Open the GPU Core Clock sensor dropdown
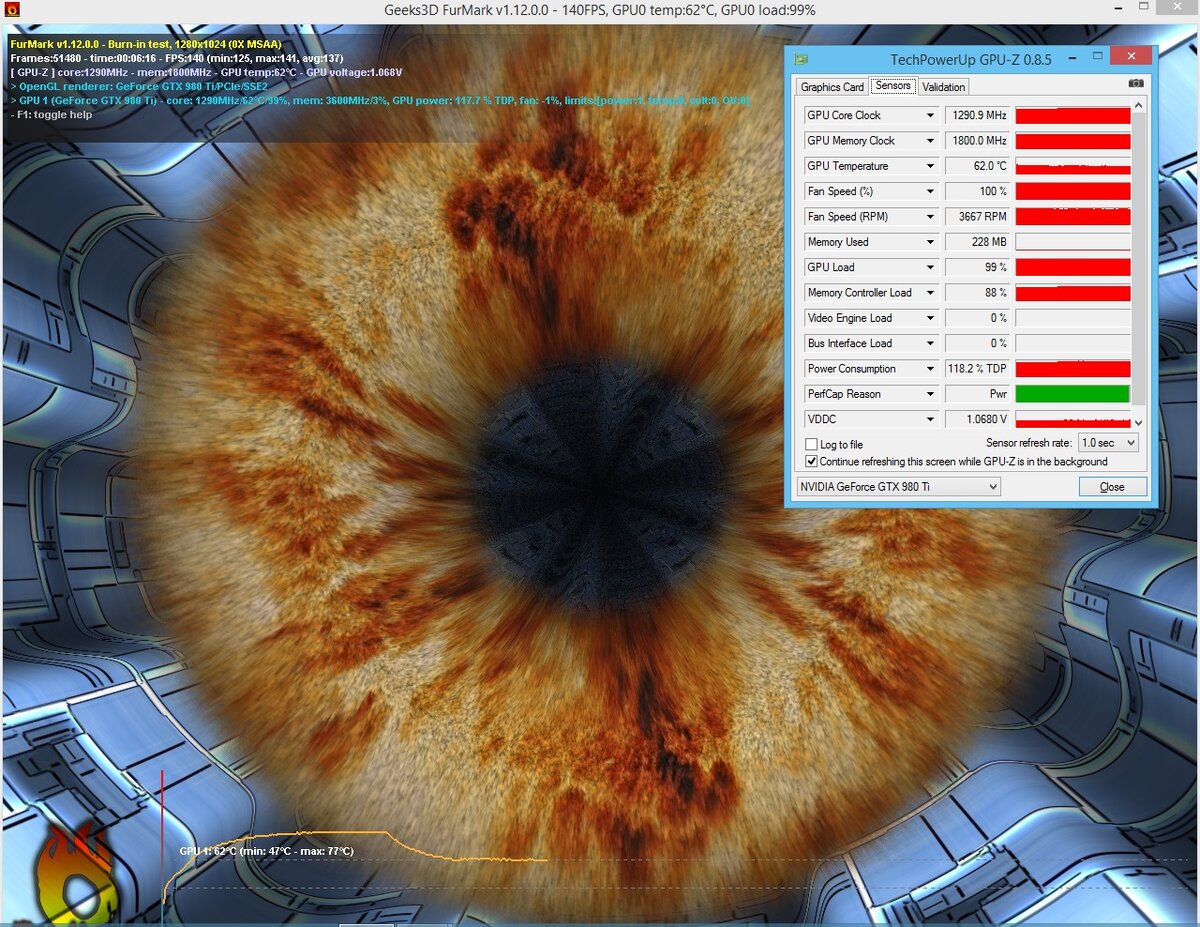1200x927 pixels. point(931,115)
